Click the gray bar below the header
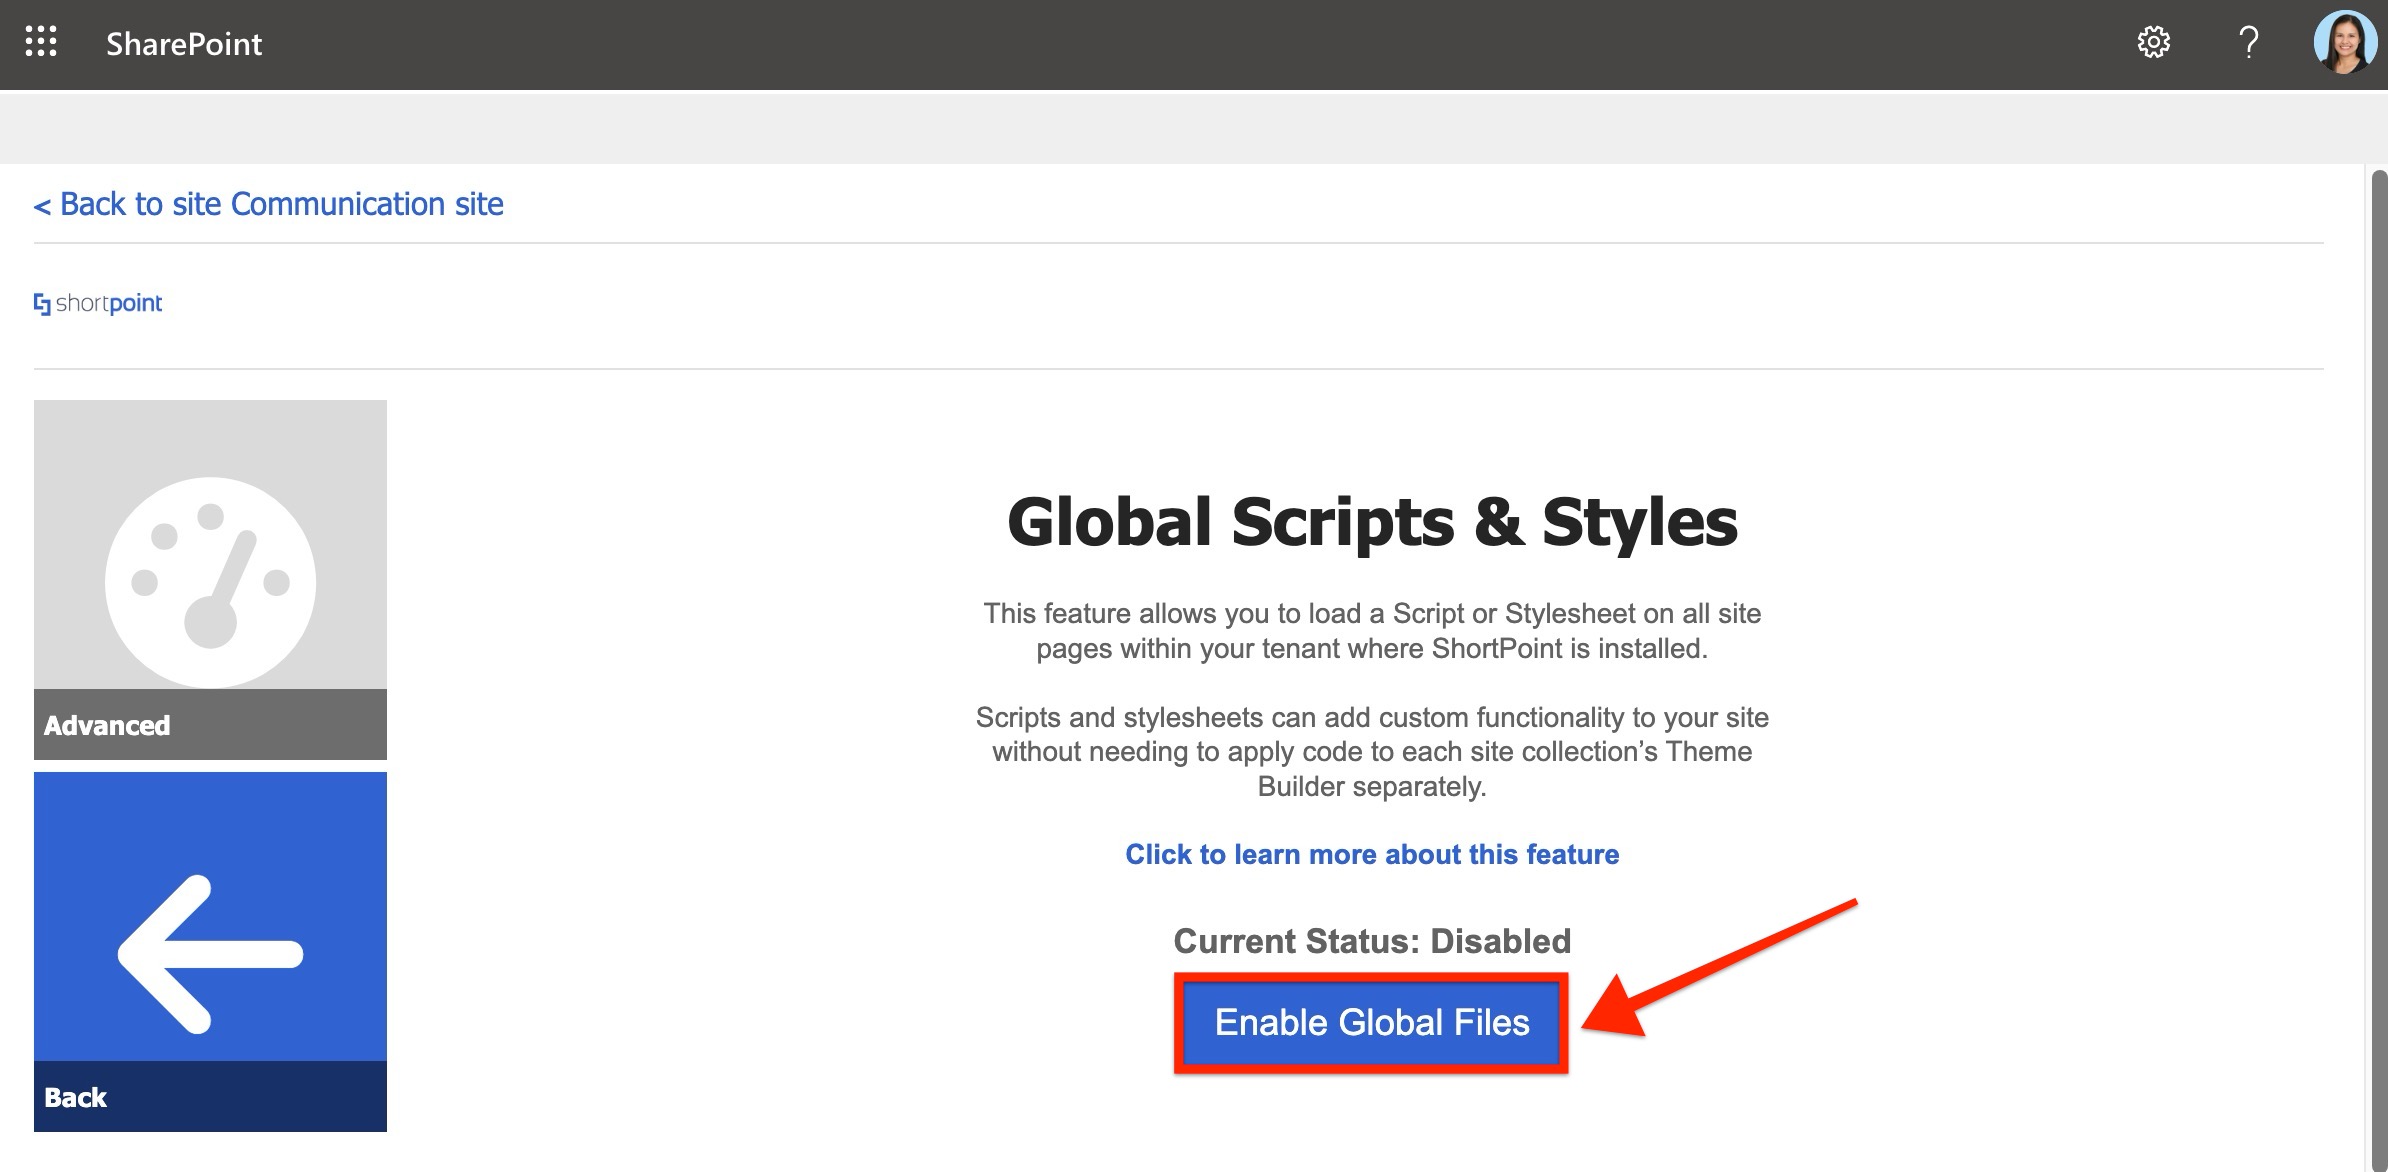 point(1194,127)
